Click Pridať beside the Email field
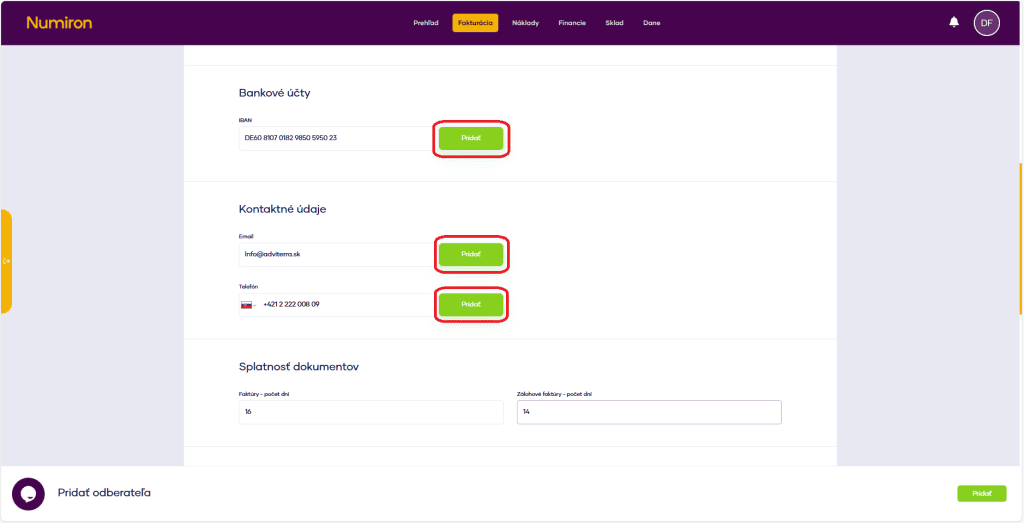 click(471, 254)
